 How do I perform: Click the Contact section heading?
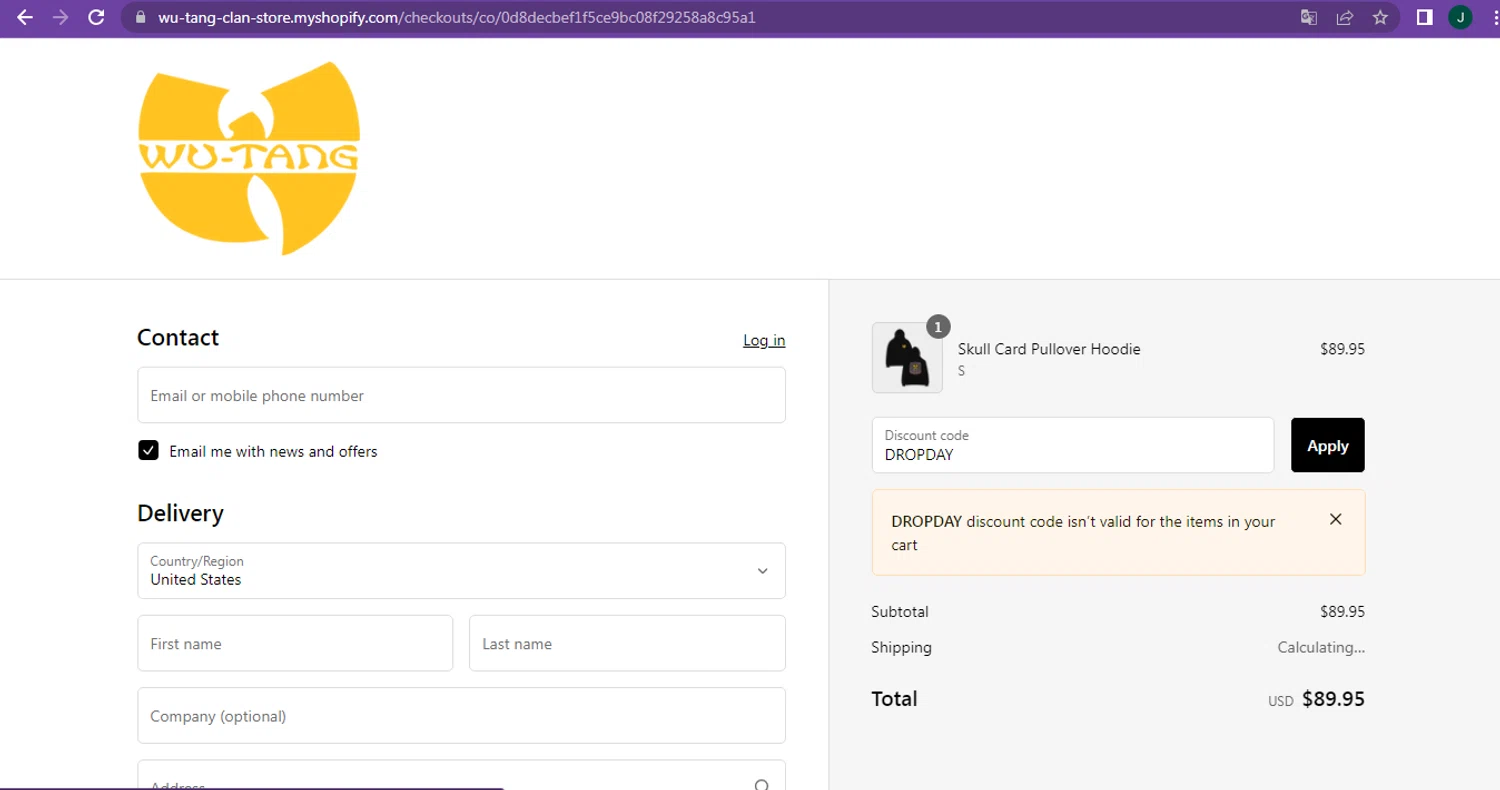178,337
